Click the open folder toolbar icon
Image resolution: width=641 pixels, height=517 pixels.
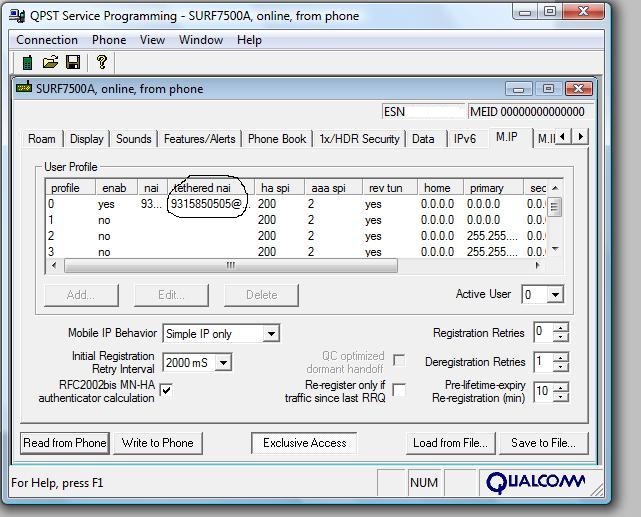coord(50,62)
